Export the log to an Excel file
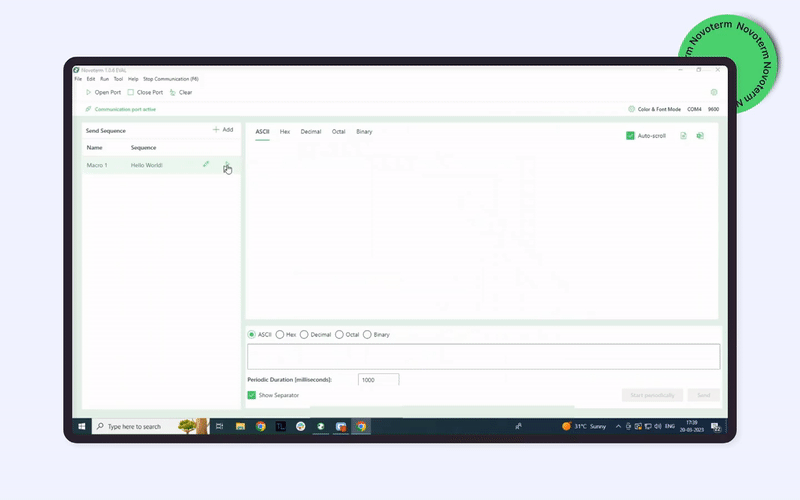The image size is (800, 500). tap(700, 135)
